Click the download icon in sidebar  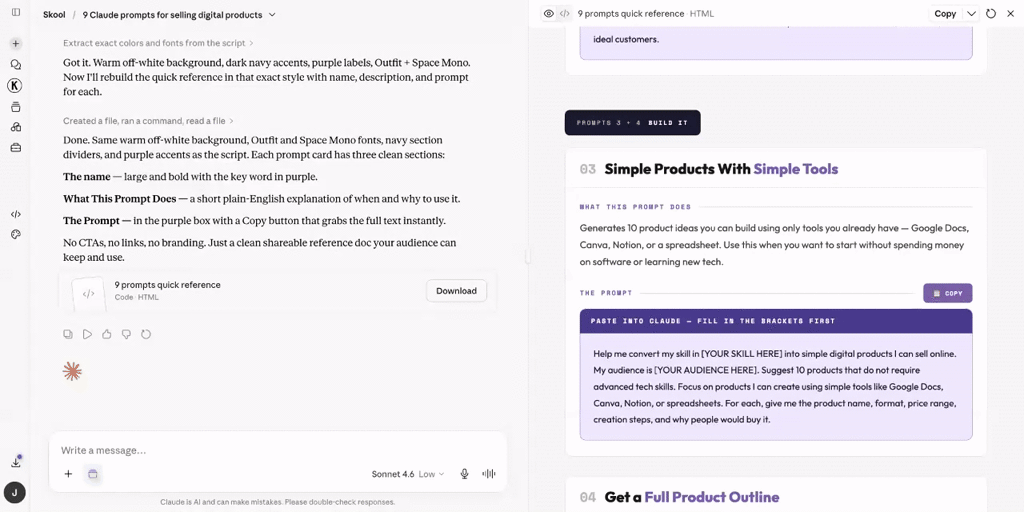(x=16, y=462)
